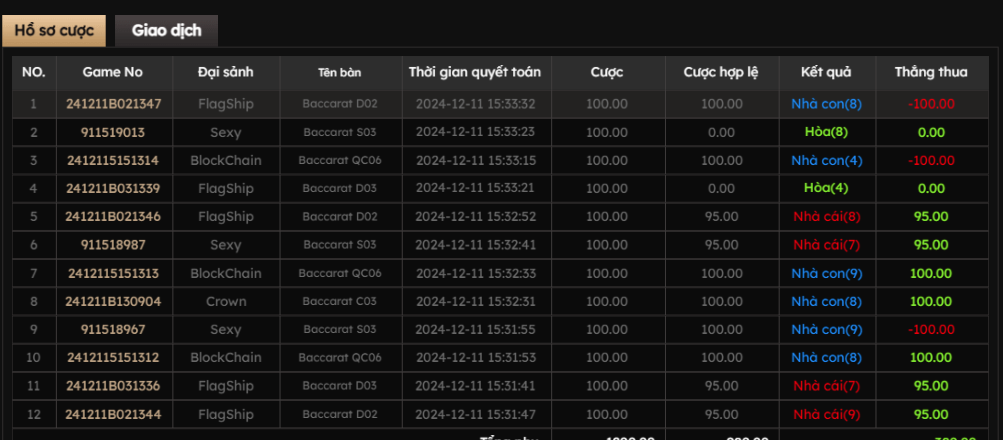Select the Crown hall cell in row 8

tap(226, 301)
